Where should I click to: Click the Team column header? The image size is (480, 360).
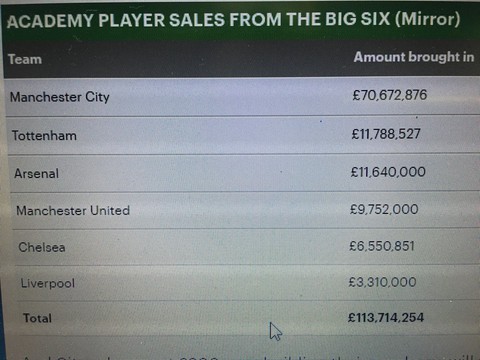(25, 59)
